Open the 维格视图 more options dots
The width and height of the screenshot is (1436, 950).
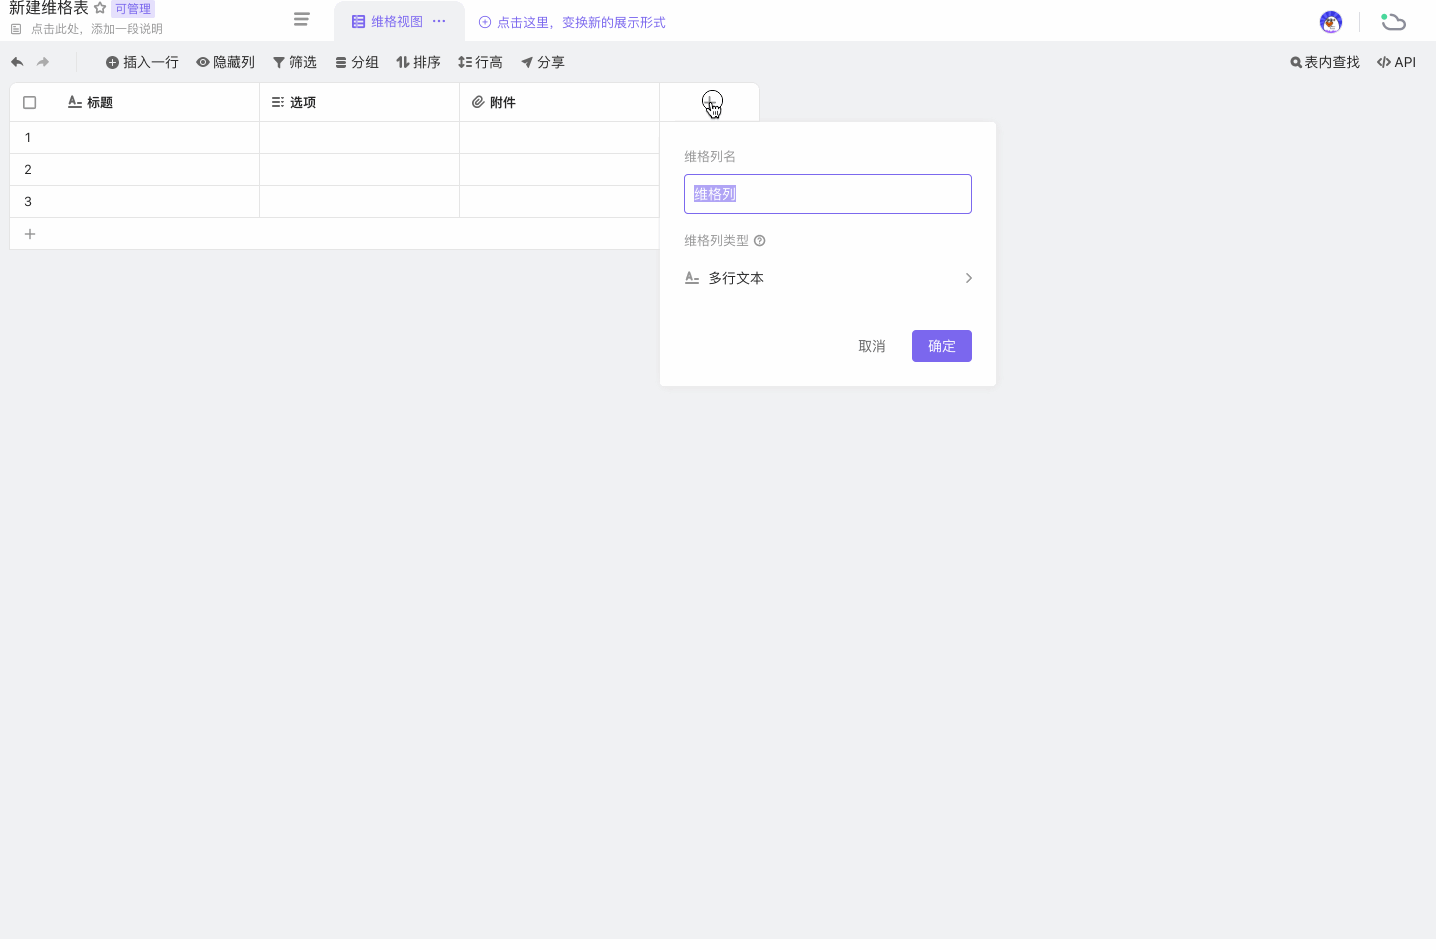click(x=439, y=21)
